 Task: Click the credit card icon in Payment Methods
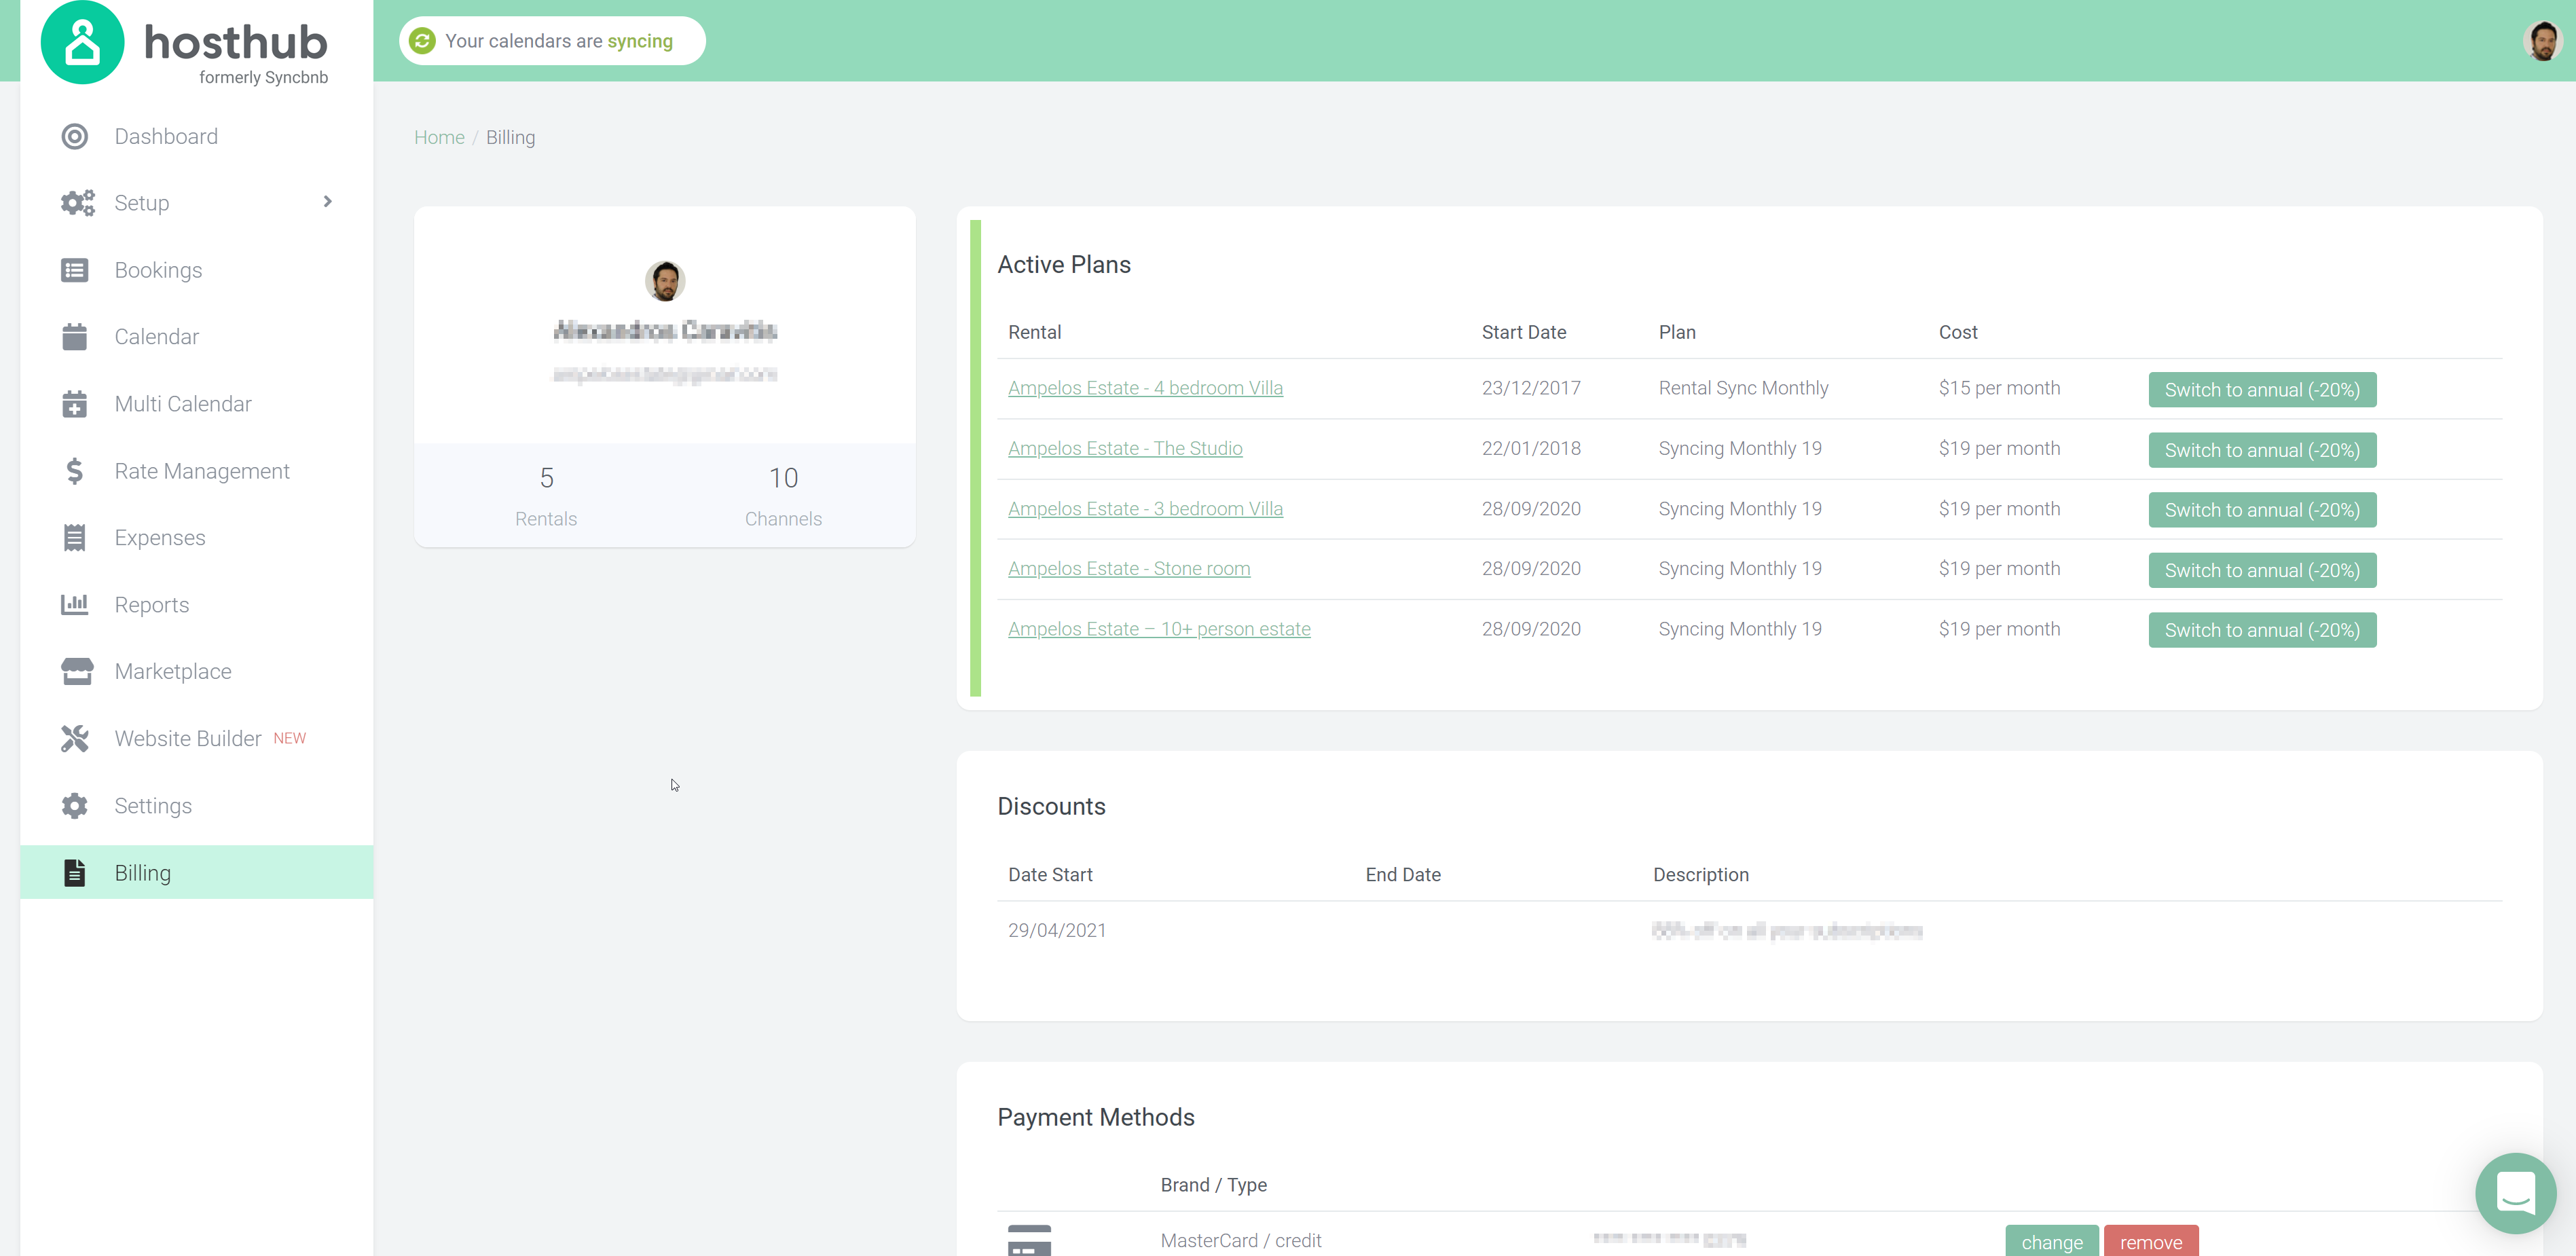pos(1029,1240)
